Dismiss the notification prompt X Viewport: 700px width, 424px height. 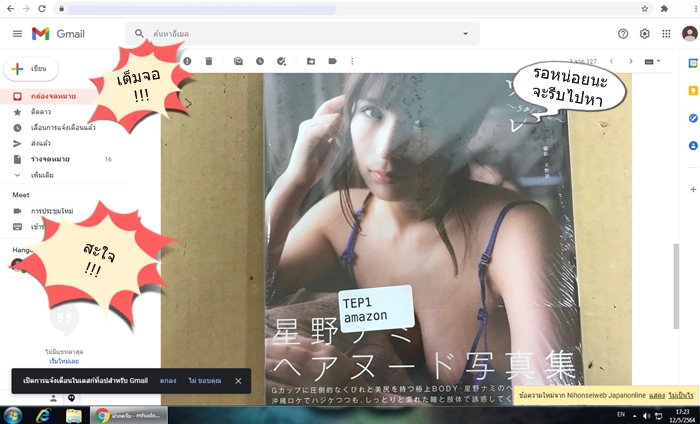point(238,381)
